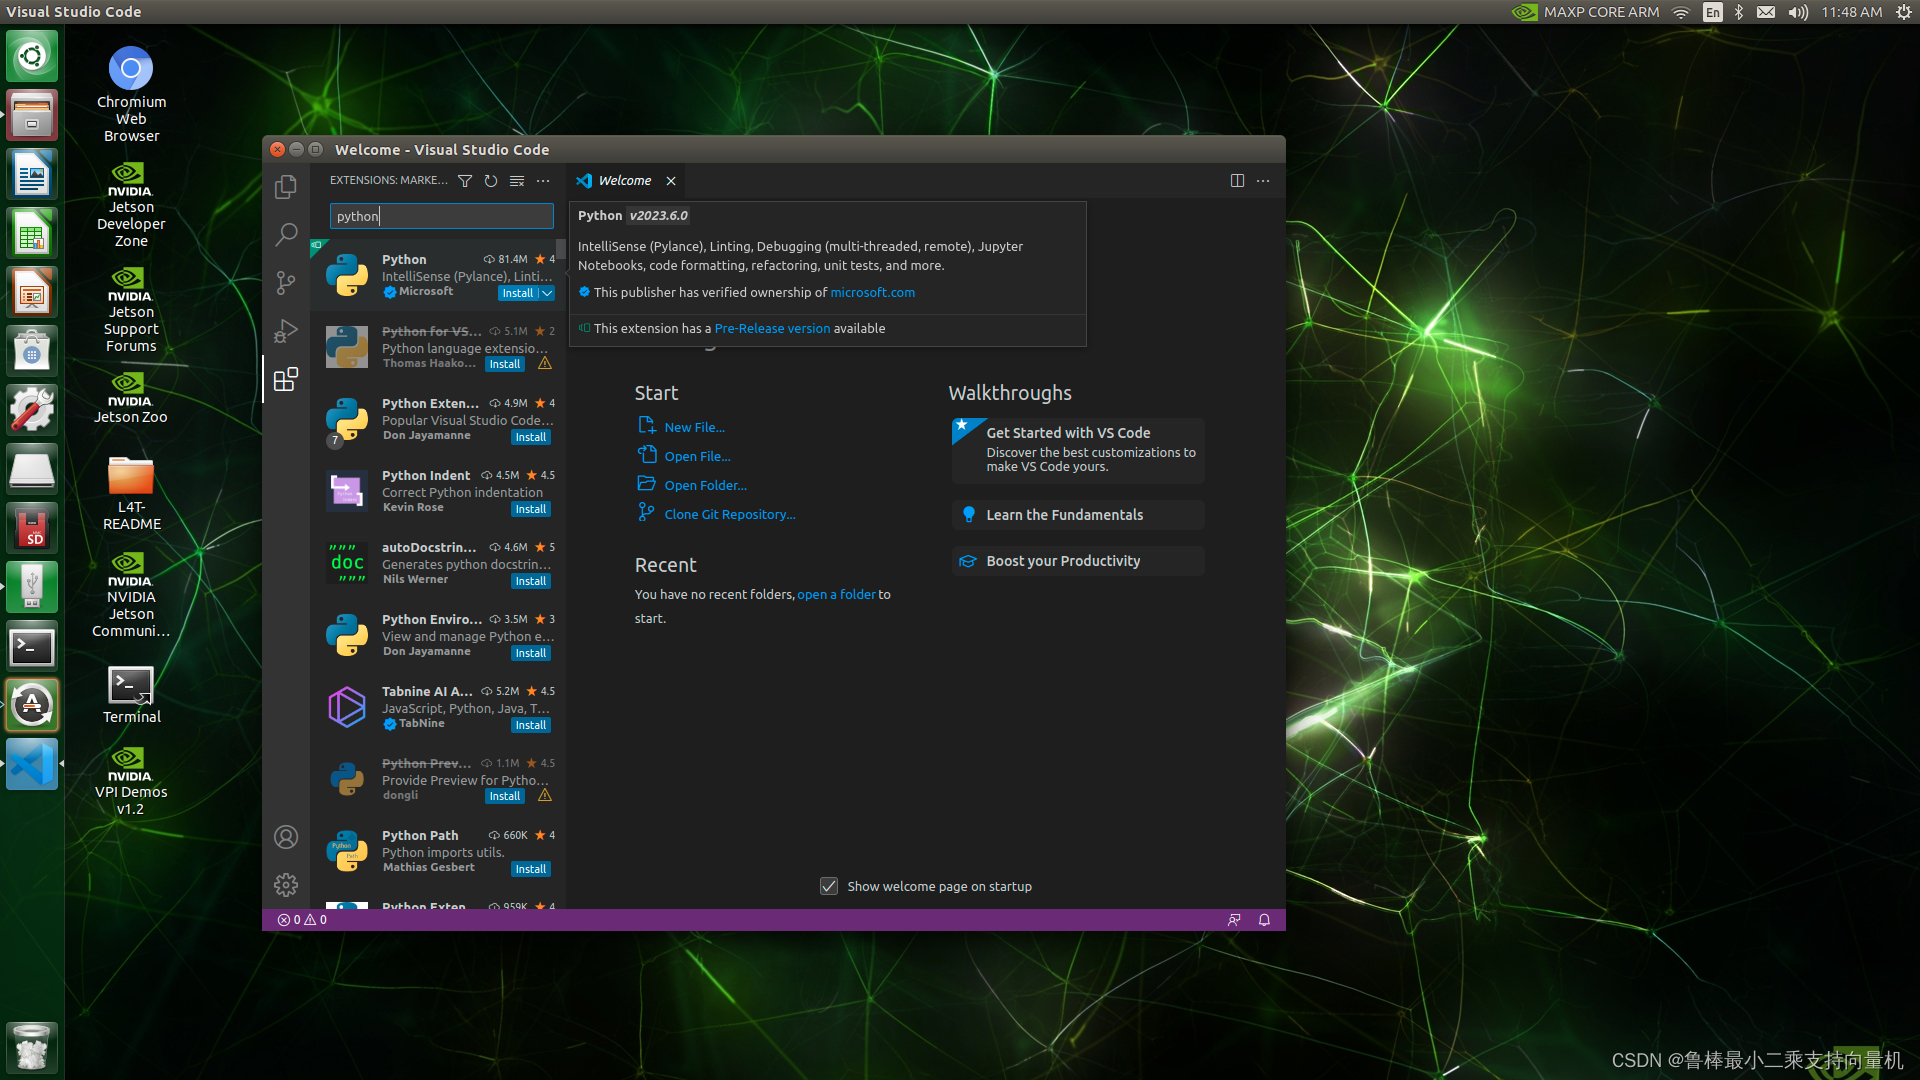Open the Search view in activity bar
1920x1080 pixels.
tap(286, 235)
